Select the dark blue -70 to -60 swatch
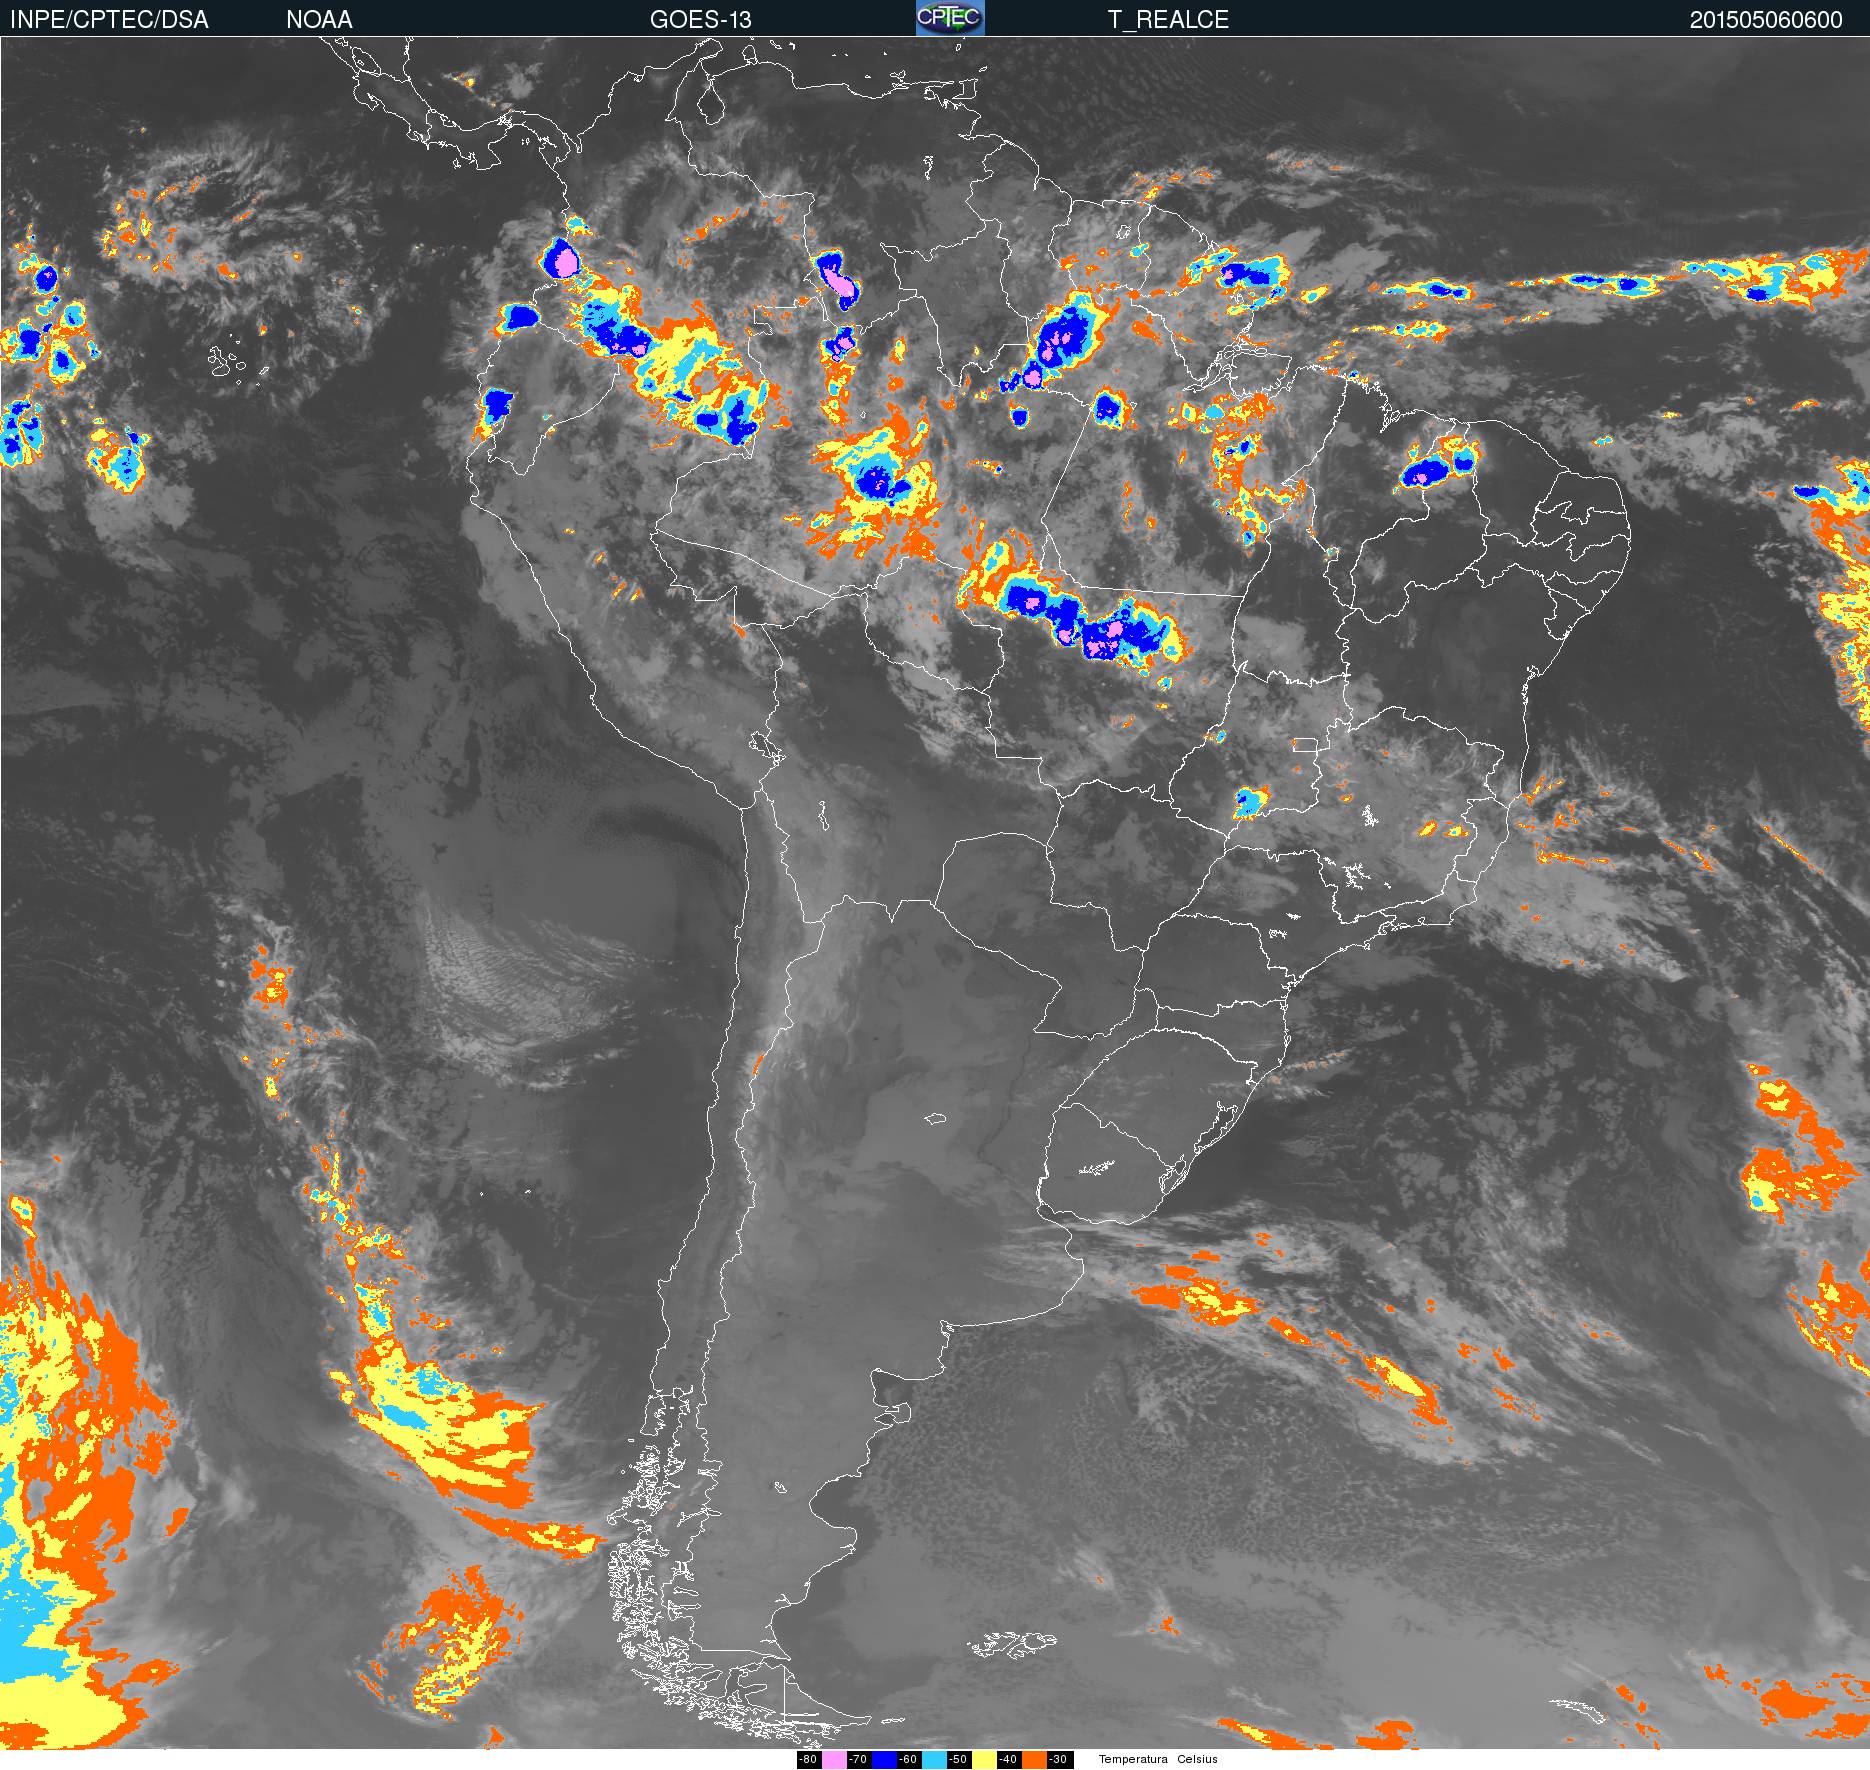This screenshot has width=1870, height=1770. (x=884, y=1759)
